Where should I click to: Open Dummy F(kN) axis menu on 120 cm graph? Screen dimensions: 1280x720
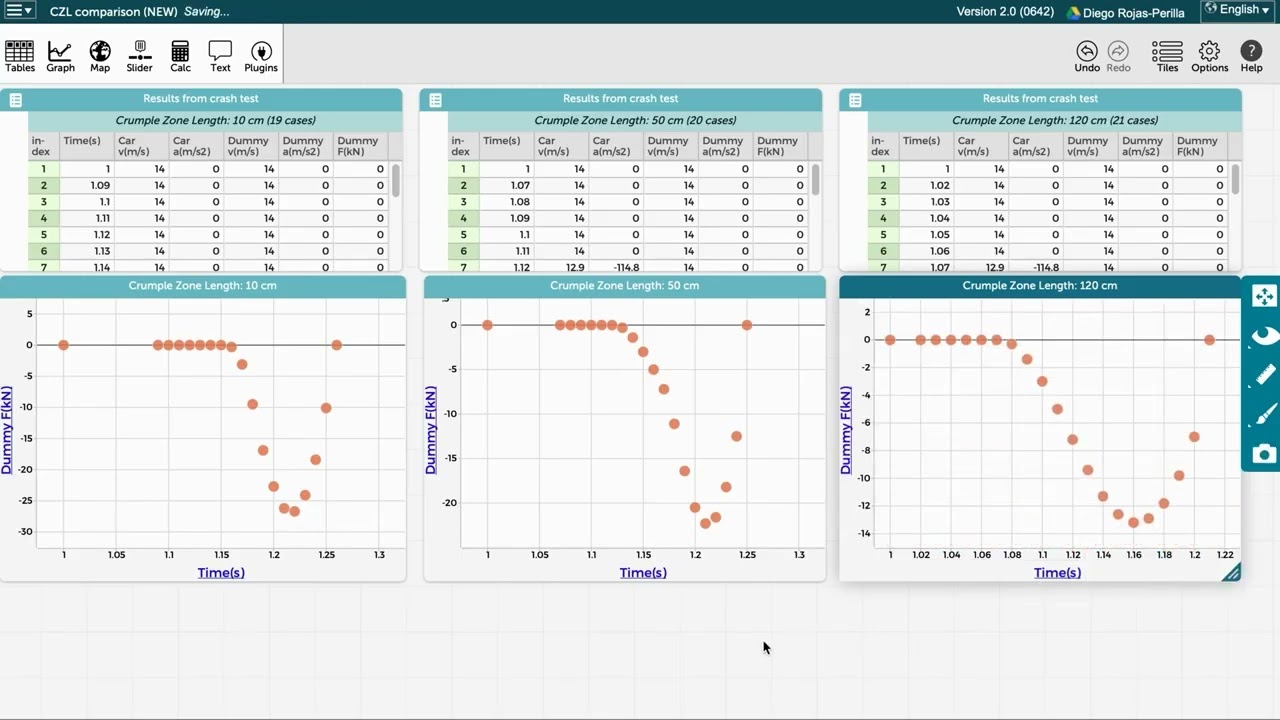point(846,430)
